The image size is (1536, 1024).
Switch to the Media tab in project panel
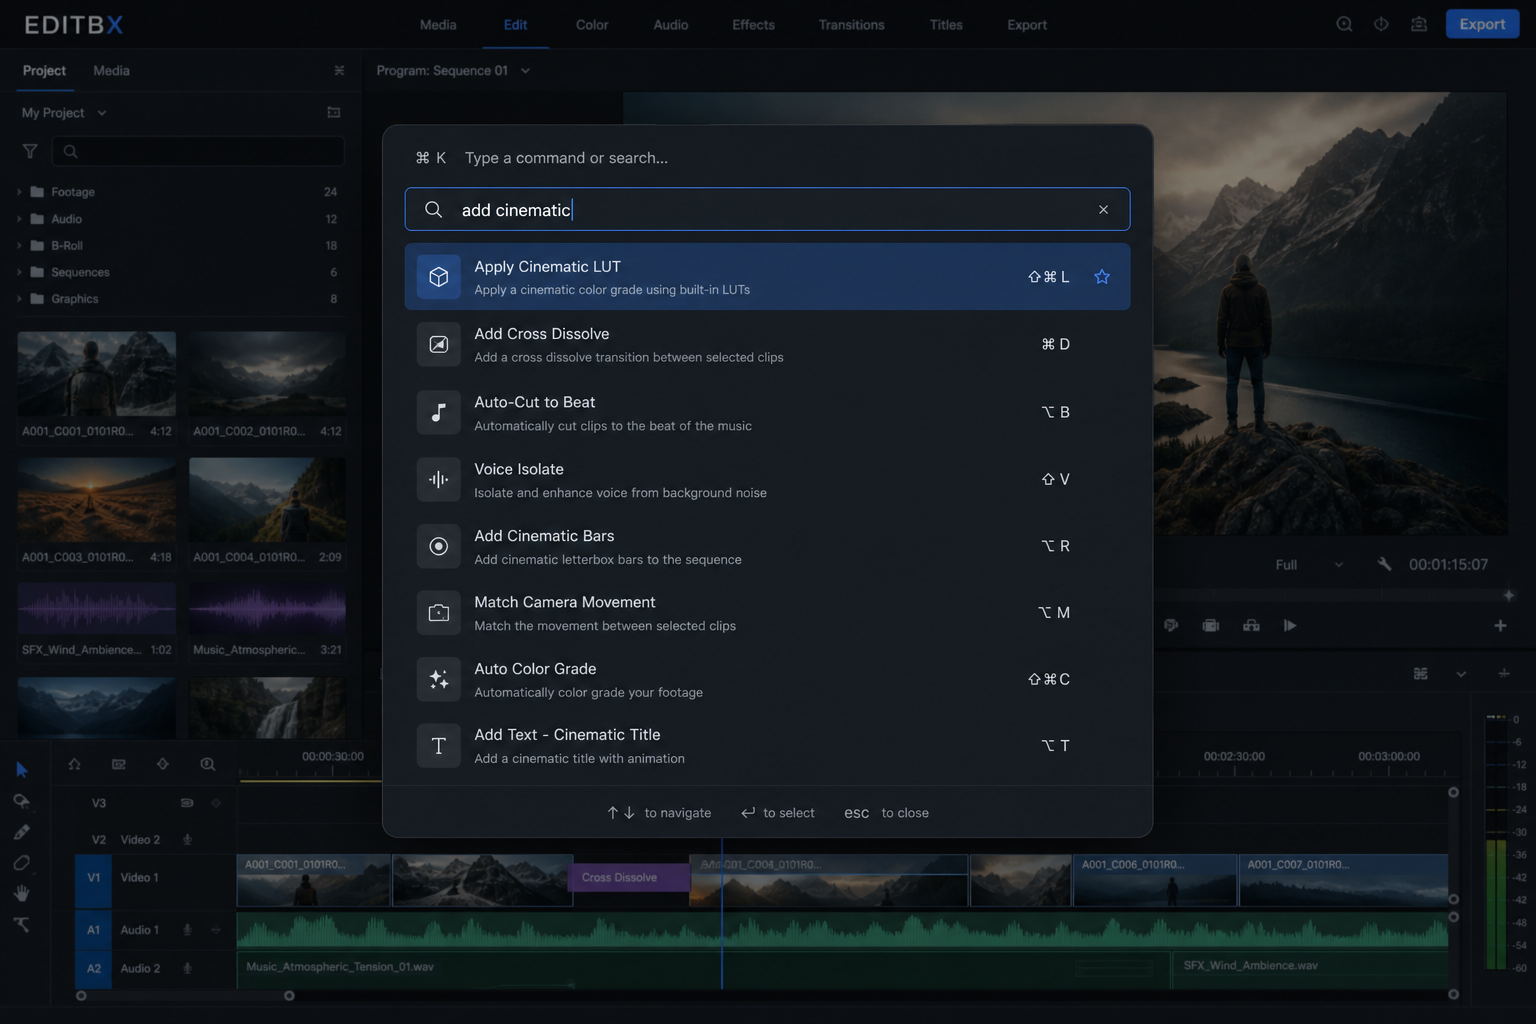(x=111, y=71)
